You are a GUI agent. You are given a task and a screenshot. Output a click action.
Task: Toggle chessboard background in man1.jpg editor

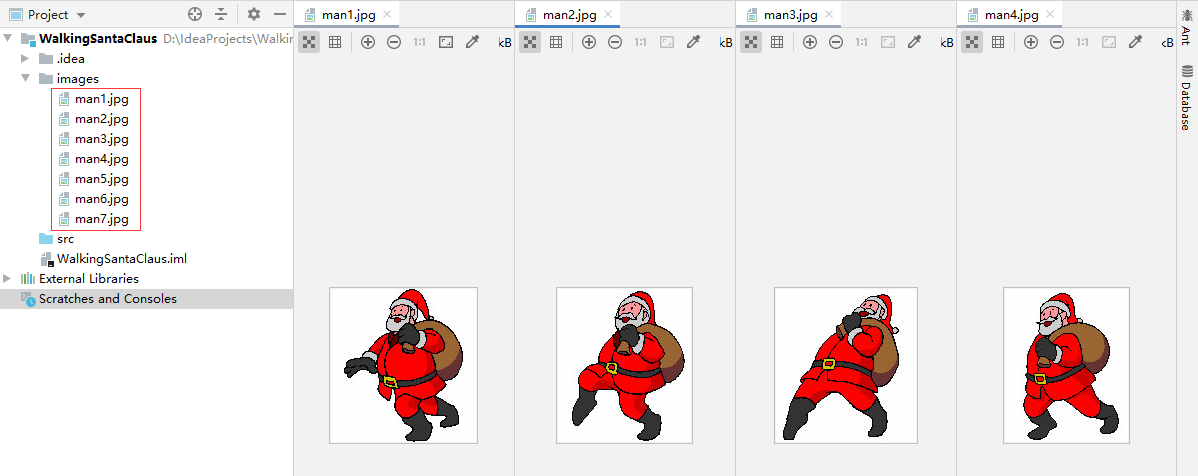pos(309,42)
